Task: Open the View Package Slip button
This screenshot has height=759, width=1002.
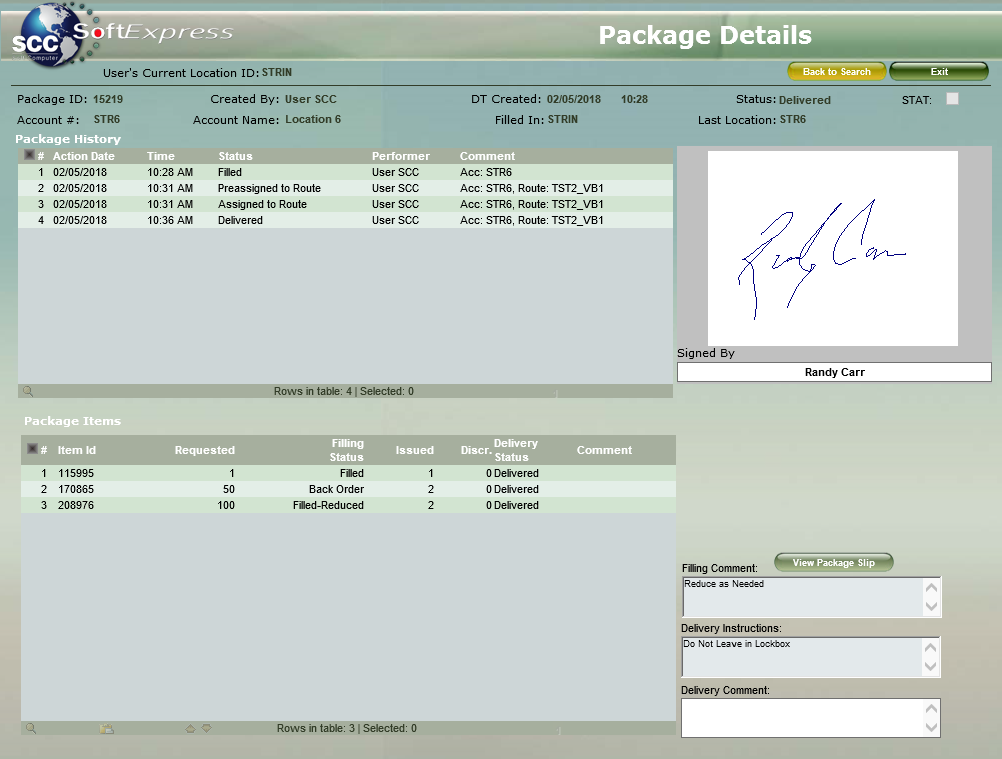Action: pyautogui.click(x=833, y=563)
